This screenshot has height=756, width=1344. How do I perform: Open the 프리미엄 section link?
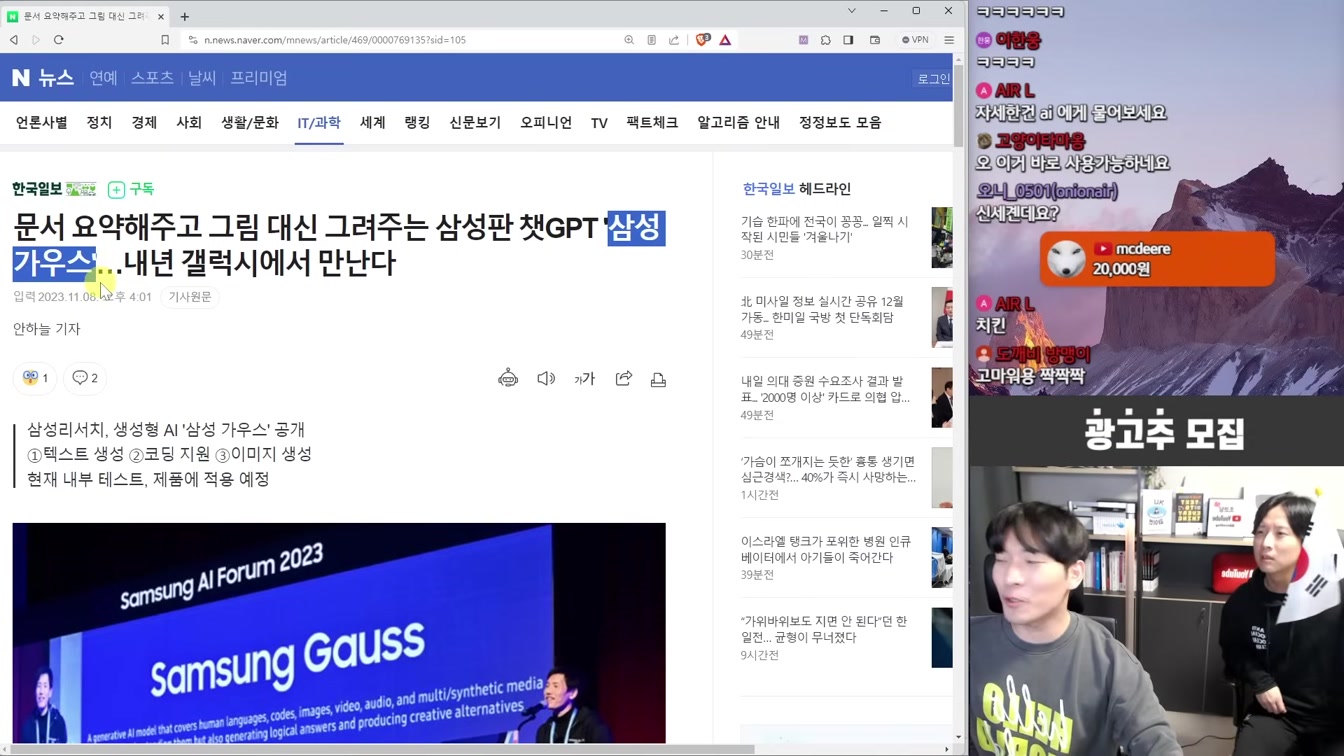(x=259, y=78)
